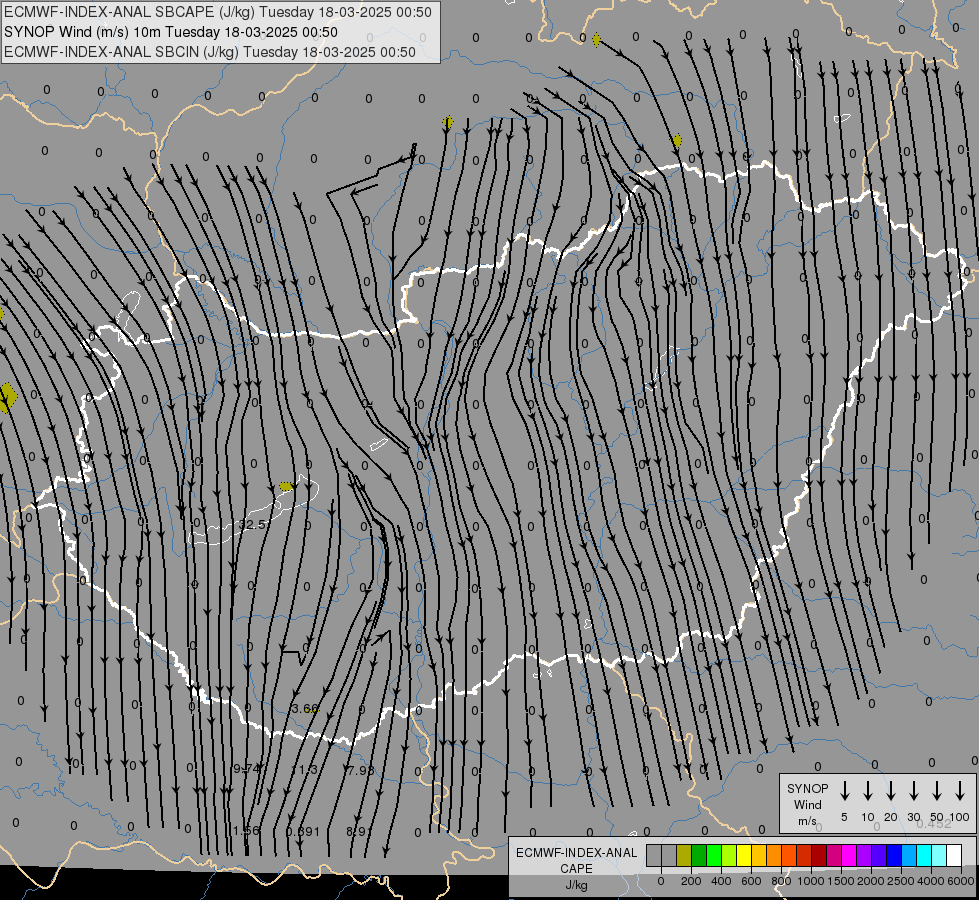The height and width of the screenshot is (900, 979).
Task: Click the 100 m/s wind arrow in legend
Action: pos(960,791)
